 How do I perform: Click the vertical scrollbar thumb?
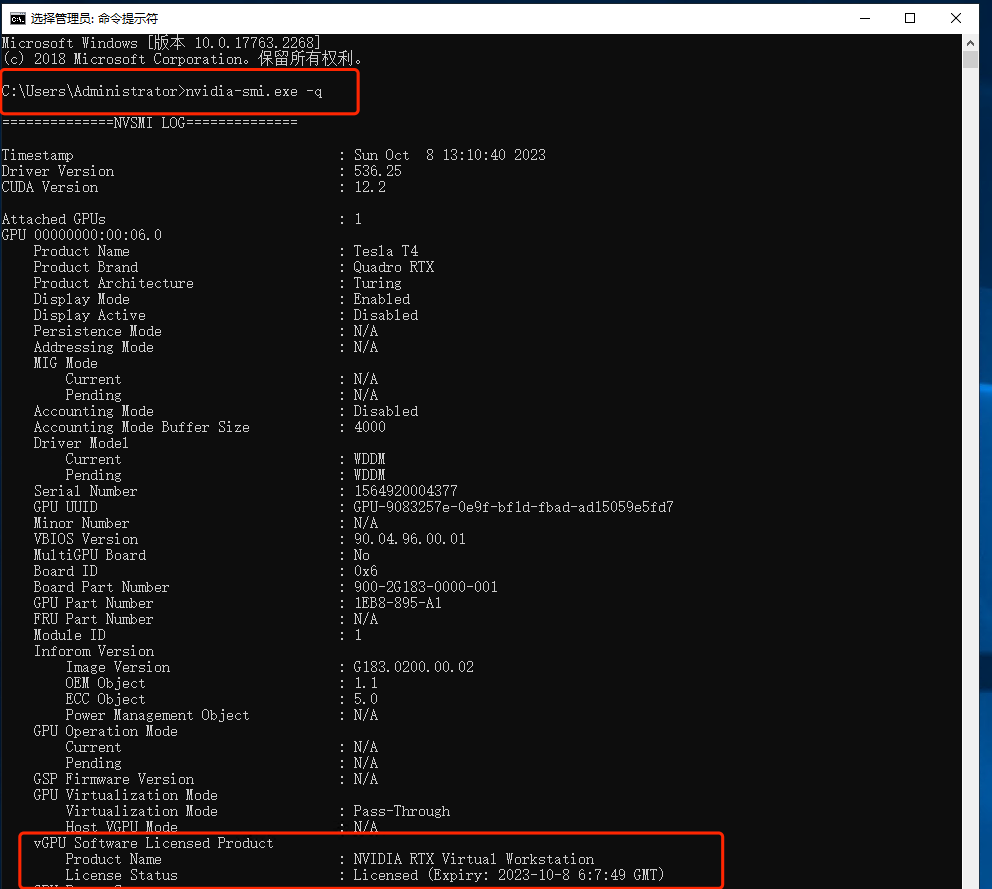click(x=970, y=60)
